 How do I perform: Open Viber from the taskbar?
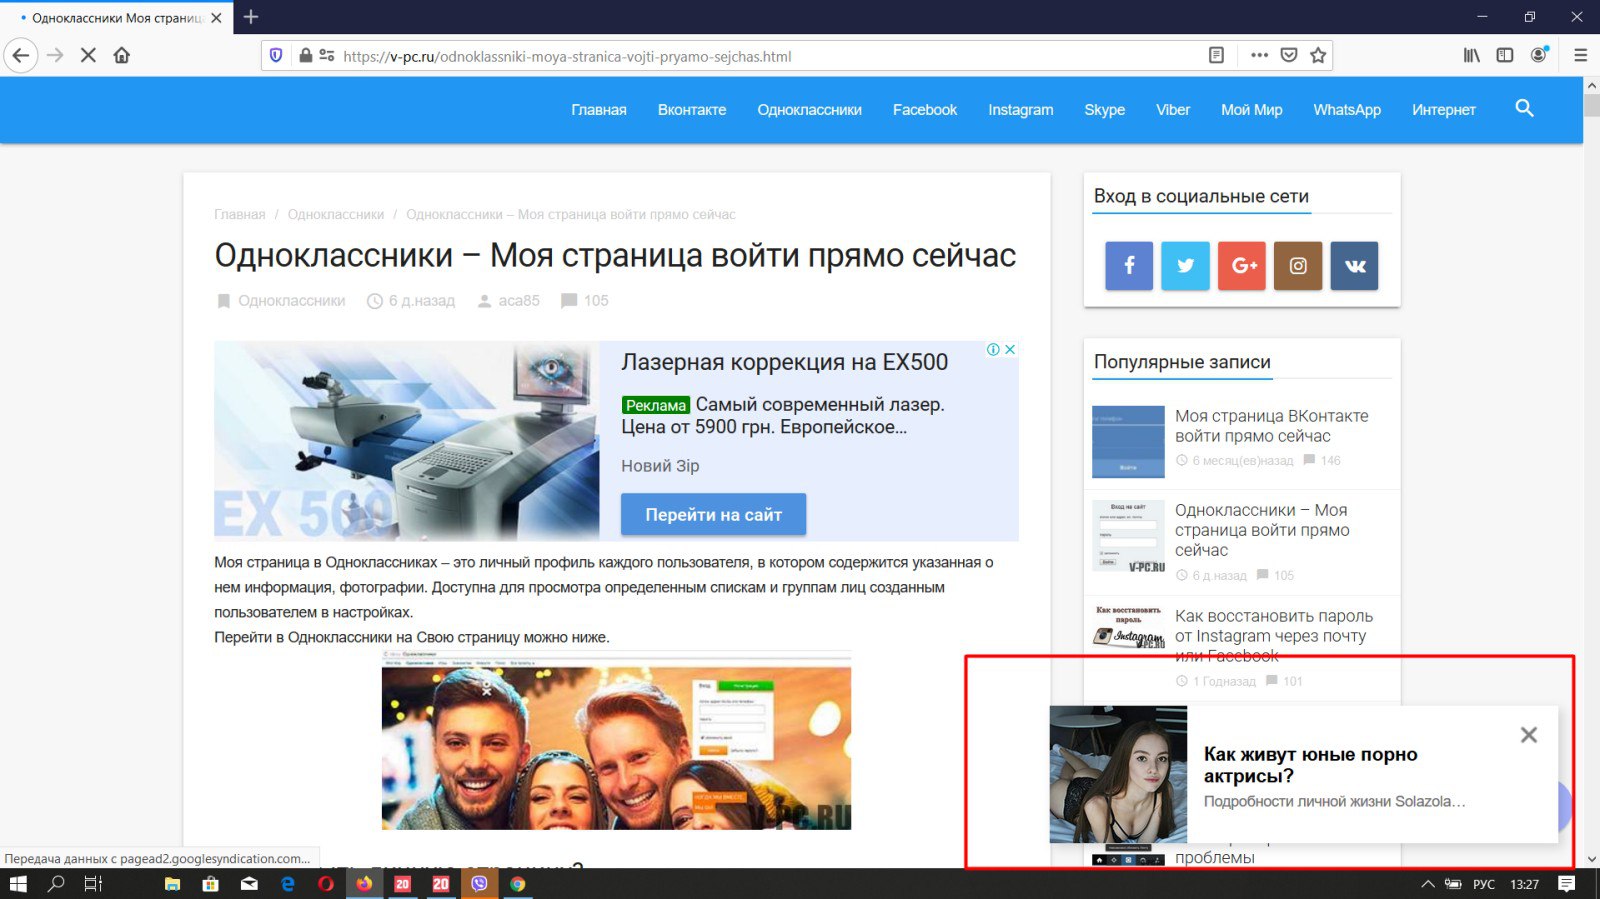click(x=479, y=884)
